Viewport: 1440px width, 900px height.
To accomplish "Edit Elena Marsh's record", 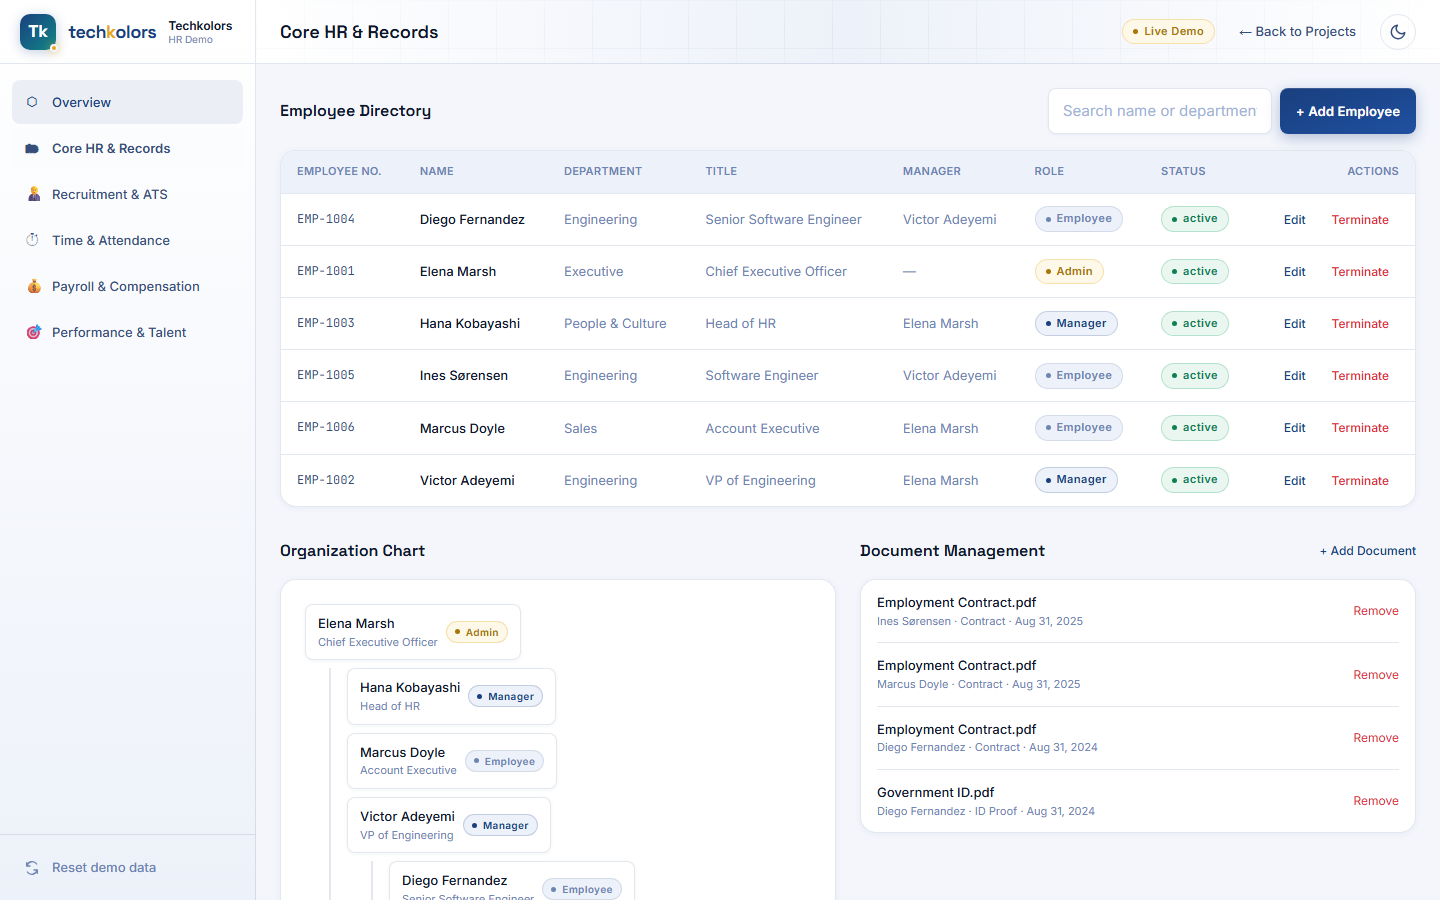I will click(x=1295, y=272).
